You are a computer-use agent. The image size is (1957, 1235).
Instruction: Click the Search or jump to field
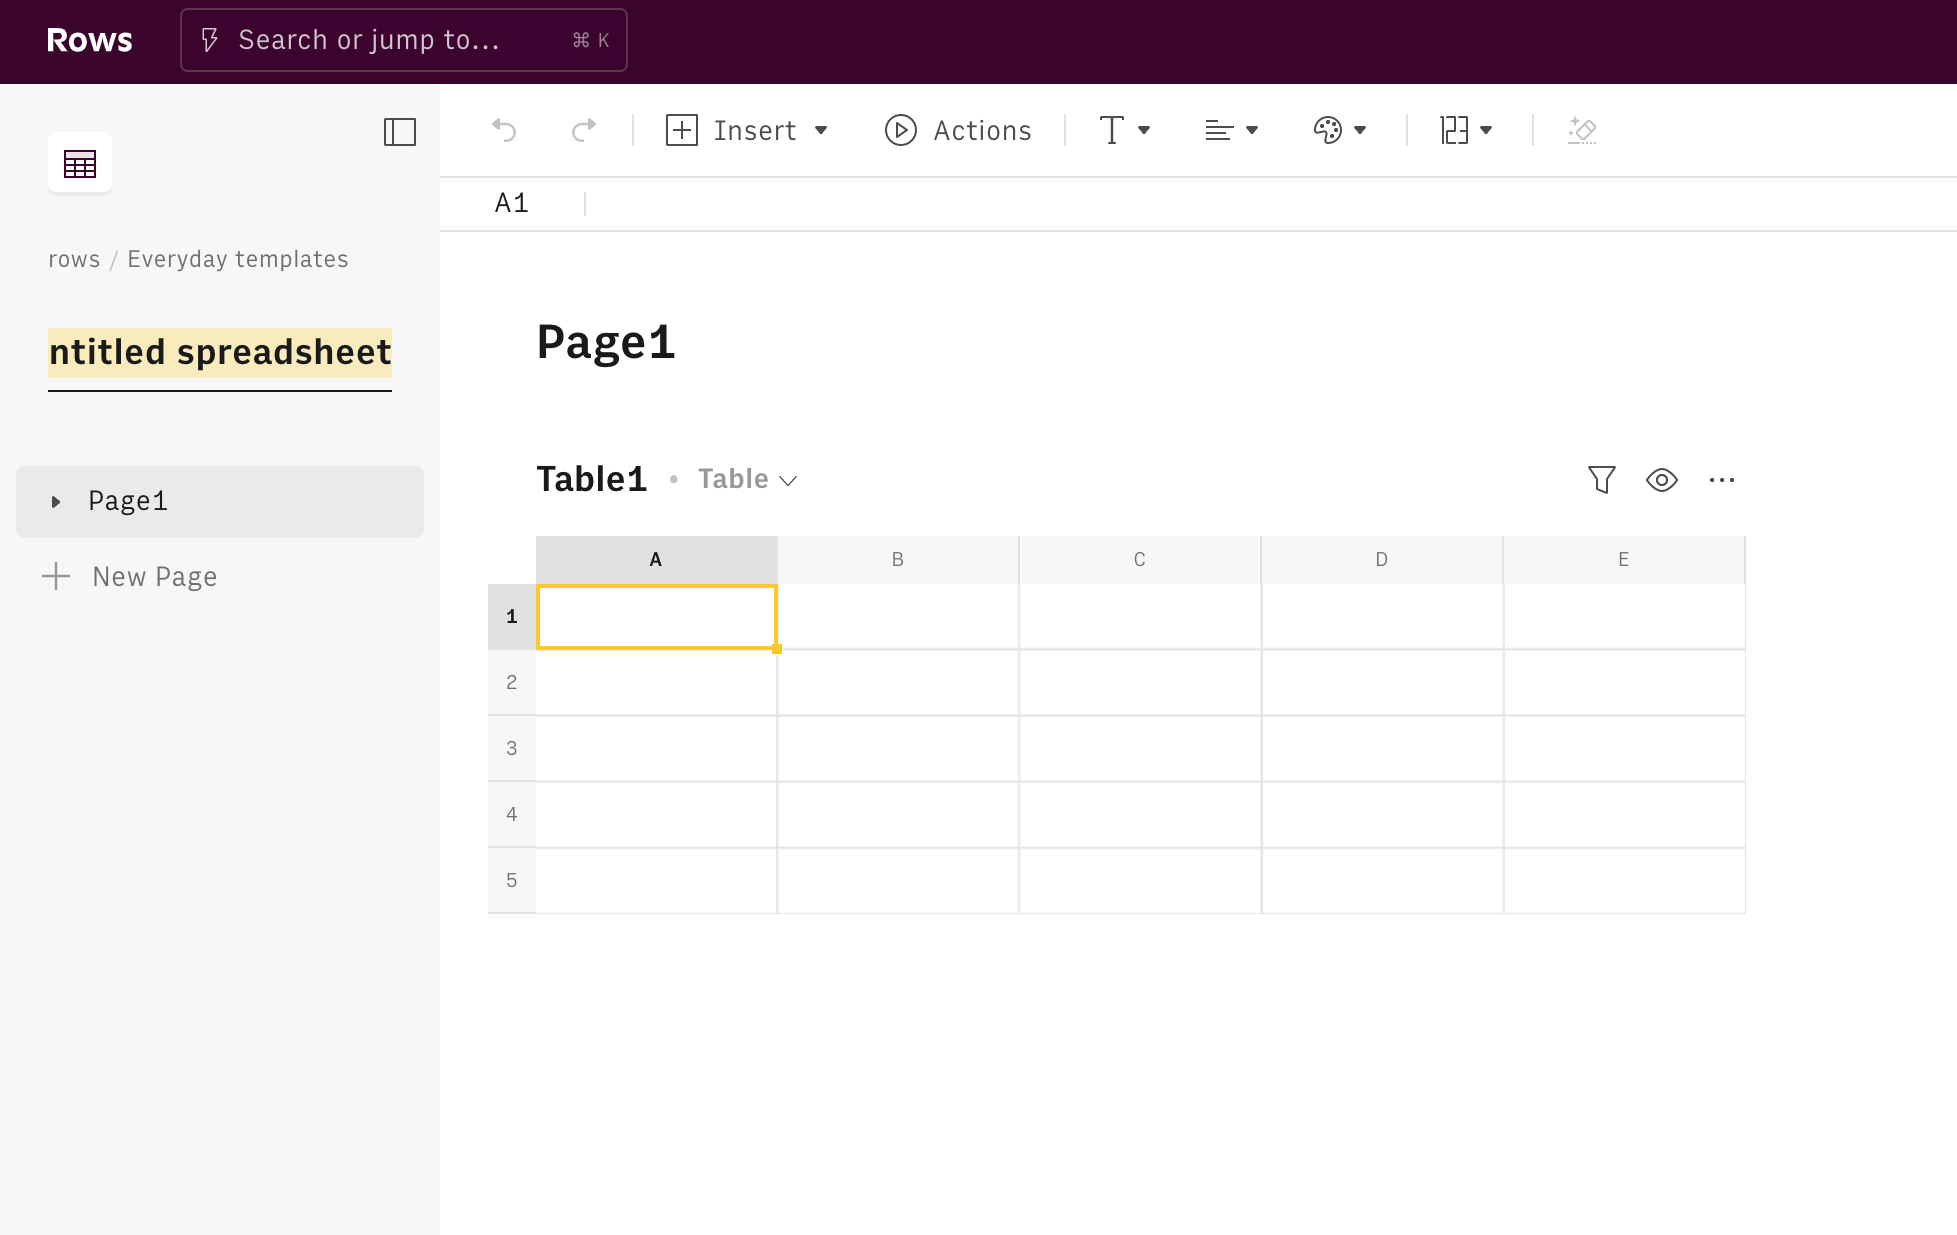(x=403, y=40)
